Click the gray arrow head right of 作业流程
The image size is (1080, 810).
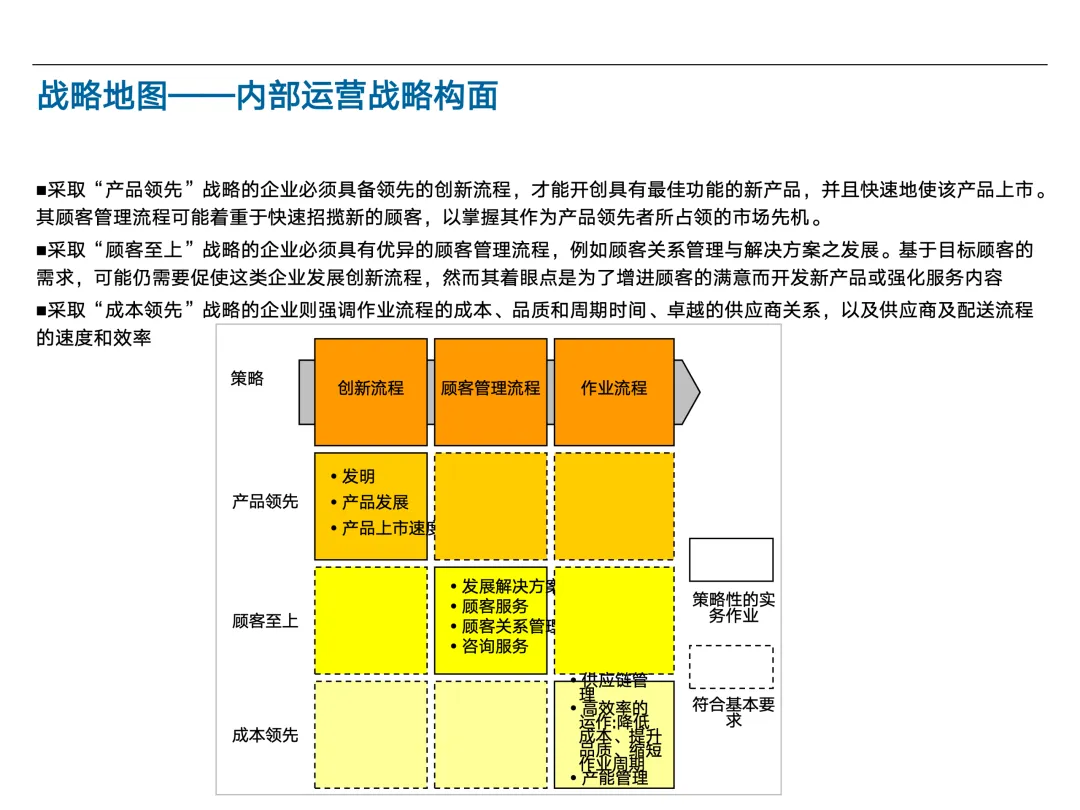coord(687,391)
